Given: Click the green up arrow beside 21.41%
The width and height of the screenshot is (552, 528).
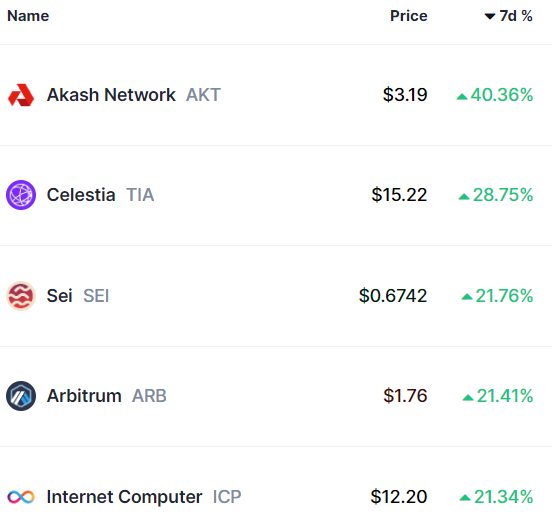Looking at the screenshot, I should (x=468, y=398).
